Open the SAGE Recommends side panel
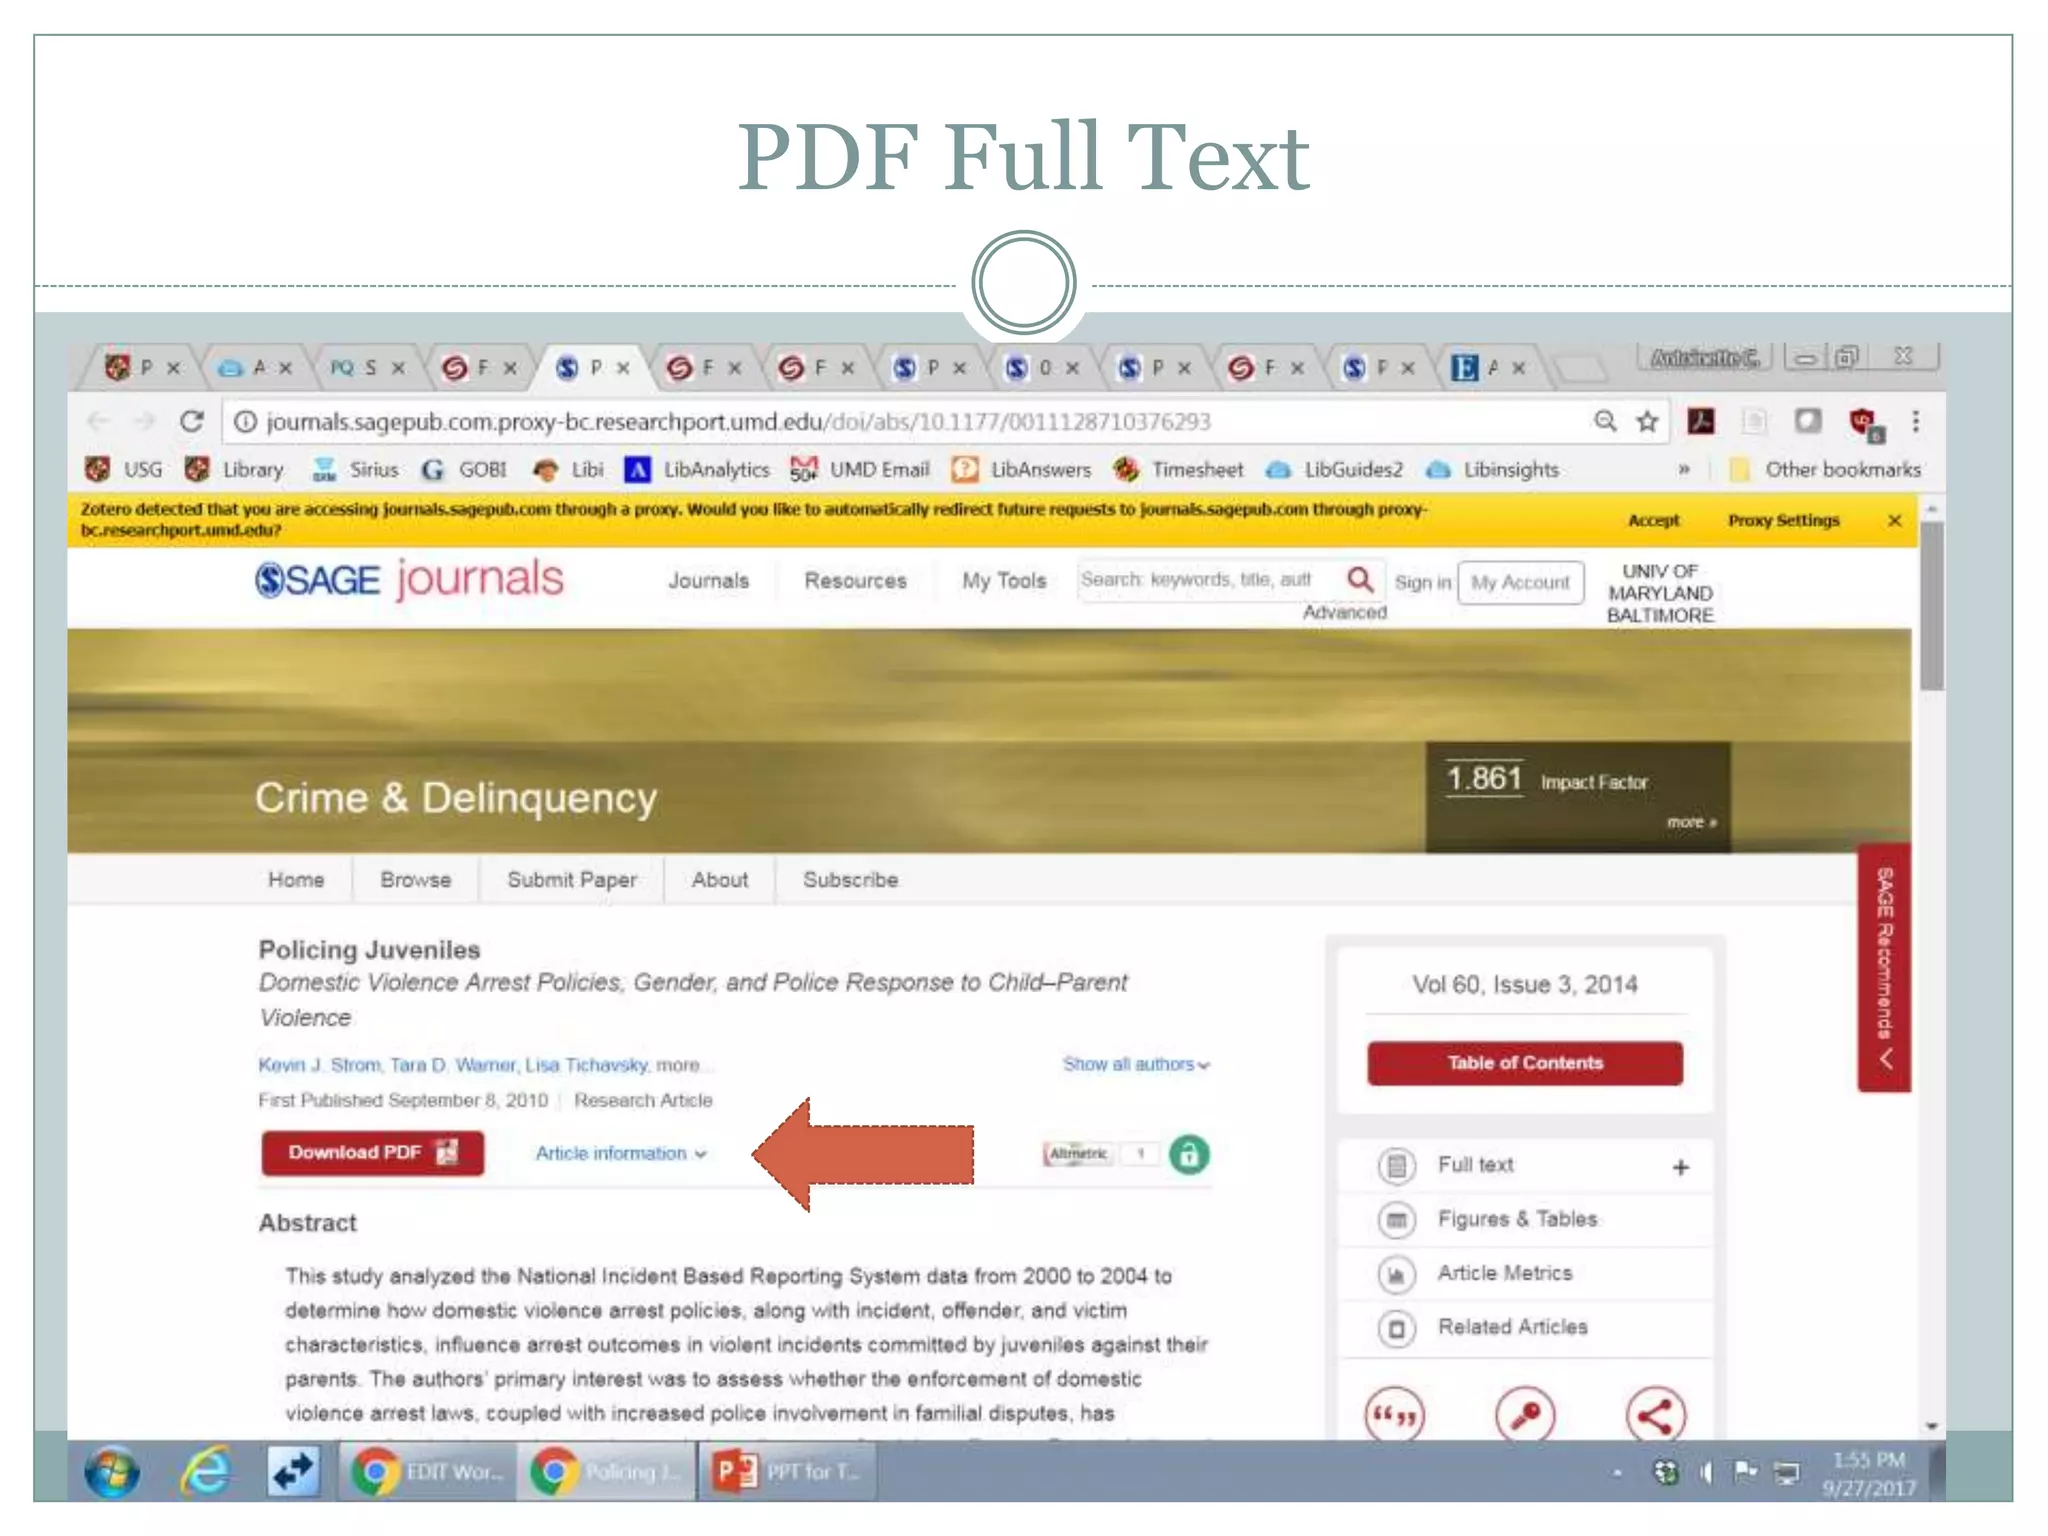The width and height of the screenshot is (2048, 1536). click(x=1884, y=968)
